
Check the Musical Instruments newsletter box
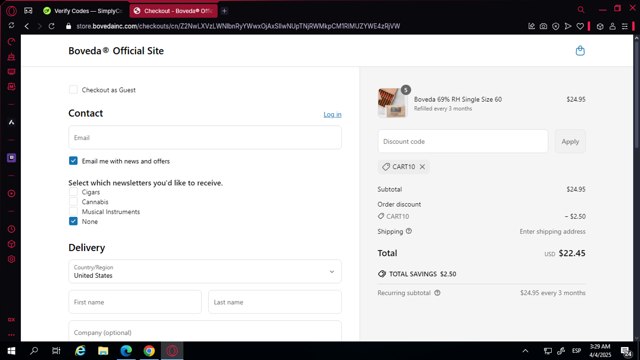(73, 211)
